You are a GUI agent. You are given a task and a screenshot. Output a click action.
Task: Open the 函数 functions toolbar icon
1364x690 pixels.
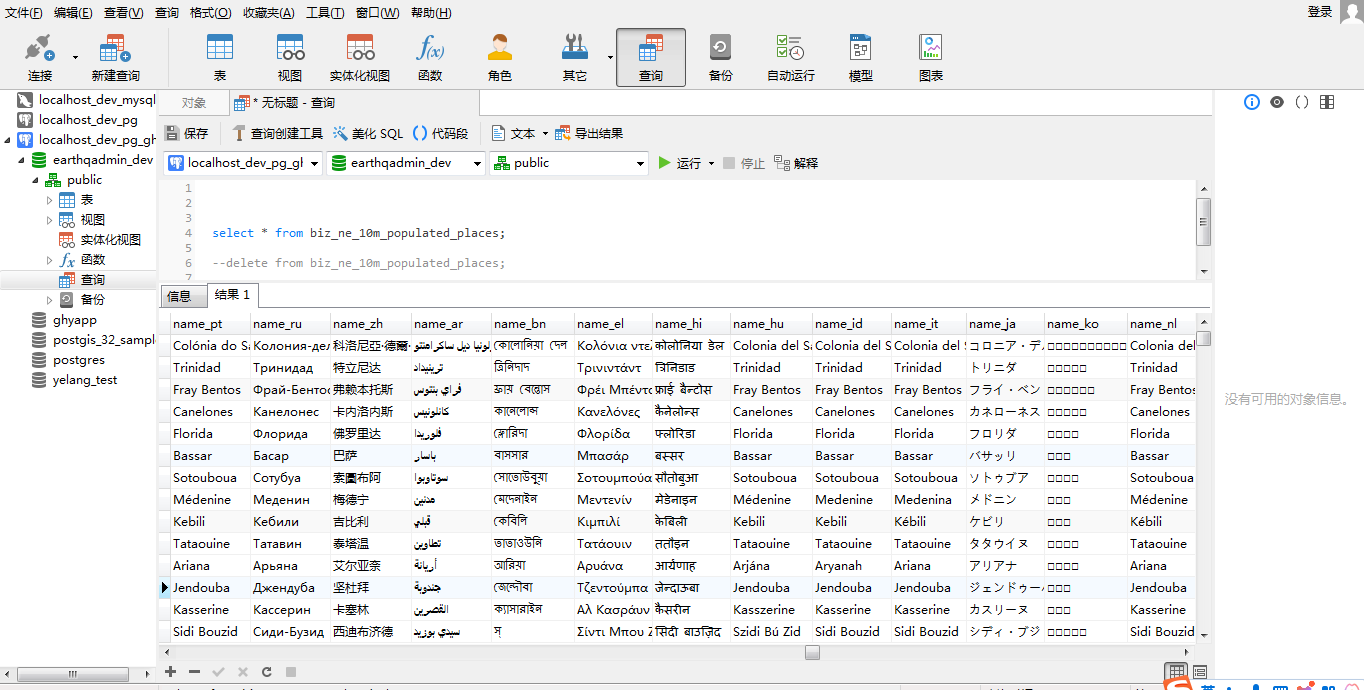click(430, 57)
